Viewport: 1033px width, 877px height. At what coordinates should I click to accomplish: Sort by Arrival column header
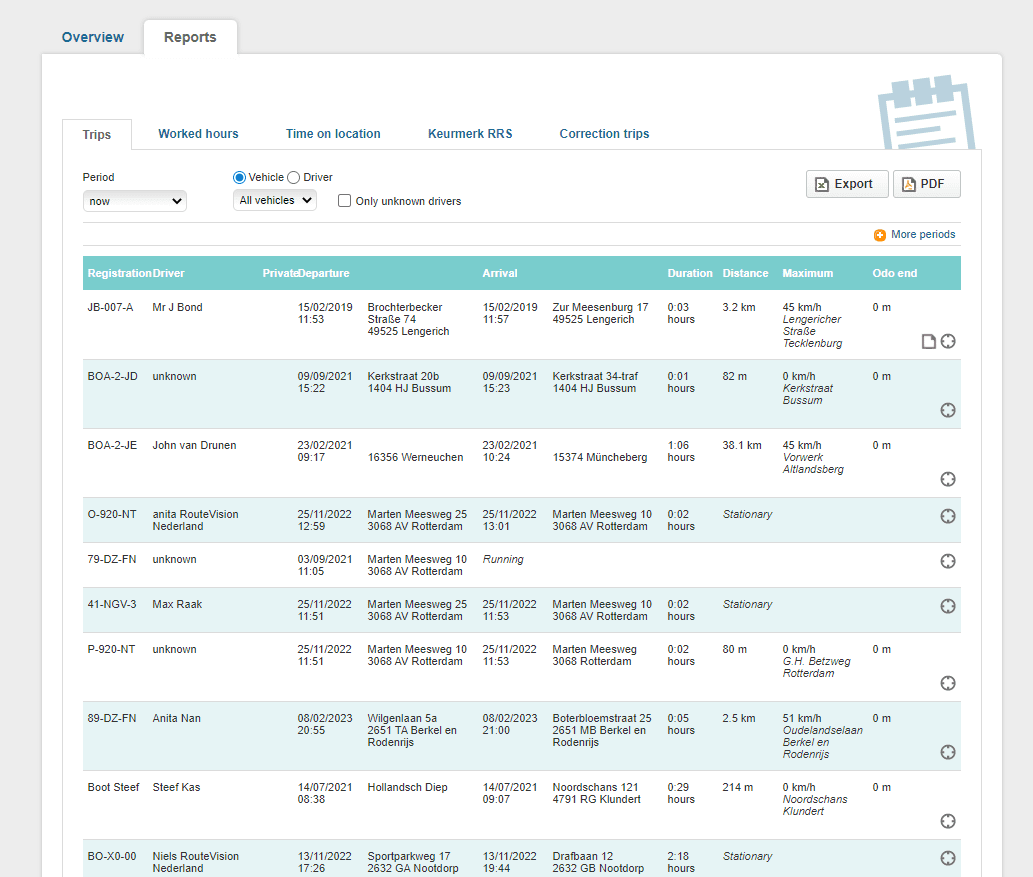pos(500,273)
